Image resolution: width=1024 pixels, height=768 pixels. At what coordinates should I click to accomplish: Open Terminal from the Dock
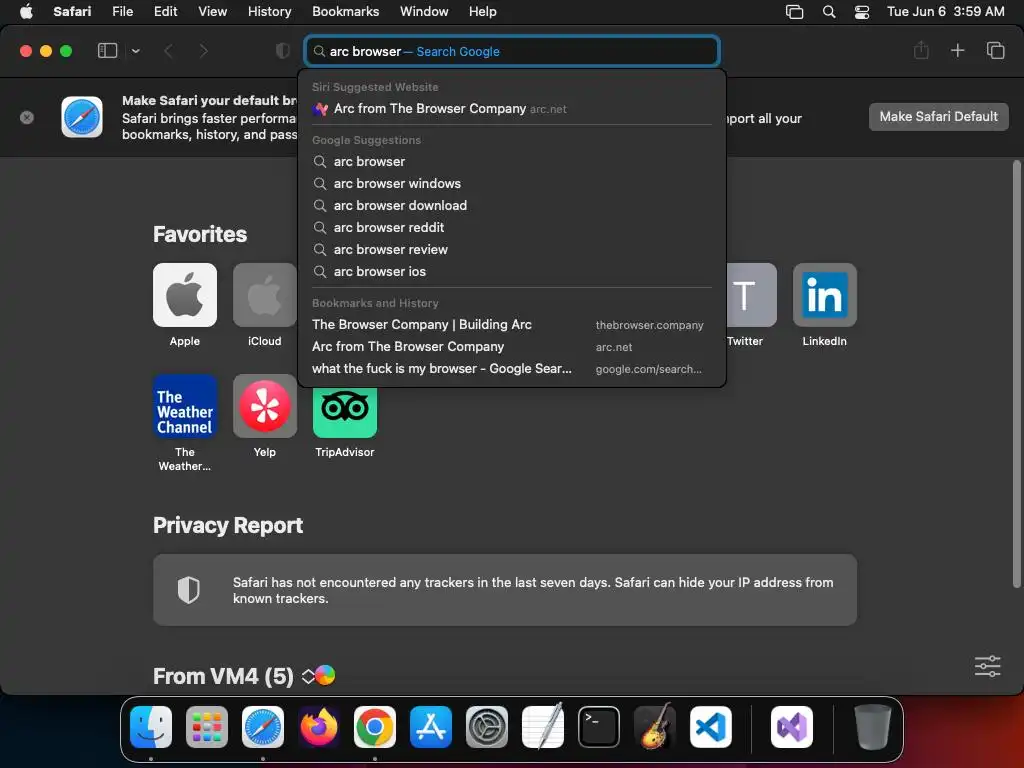coord(599,727)
